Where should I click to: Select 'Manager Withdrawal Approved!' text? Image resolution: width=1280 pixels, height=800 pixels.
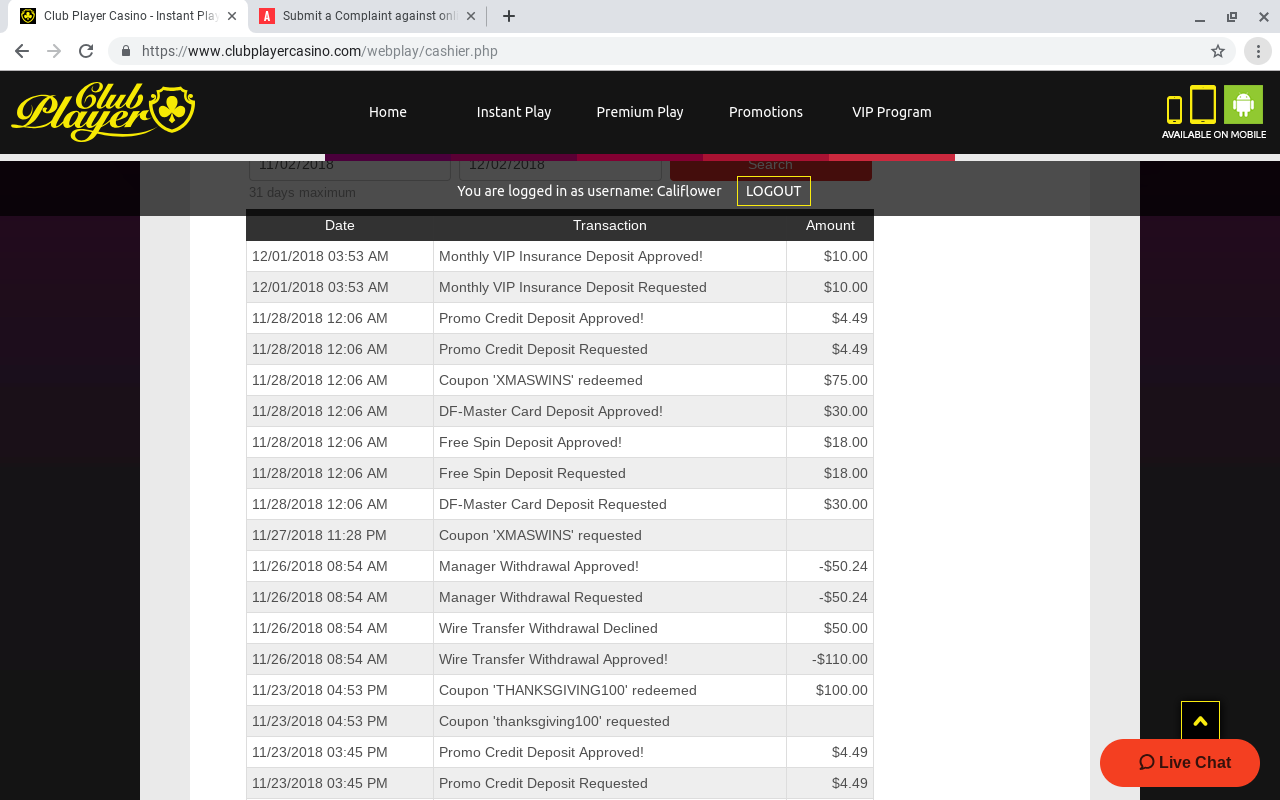tap(539, 566)
